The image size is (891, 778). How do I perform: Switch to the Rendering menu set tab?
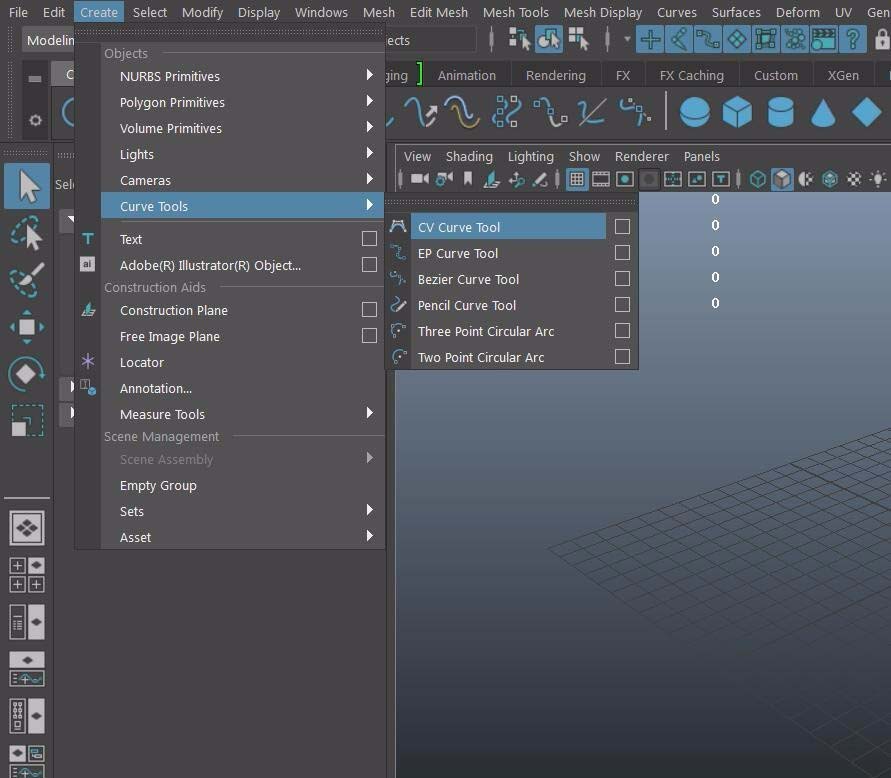point(556,74)
